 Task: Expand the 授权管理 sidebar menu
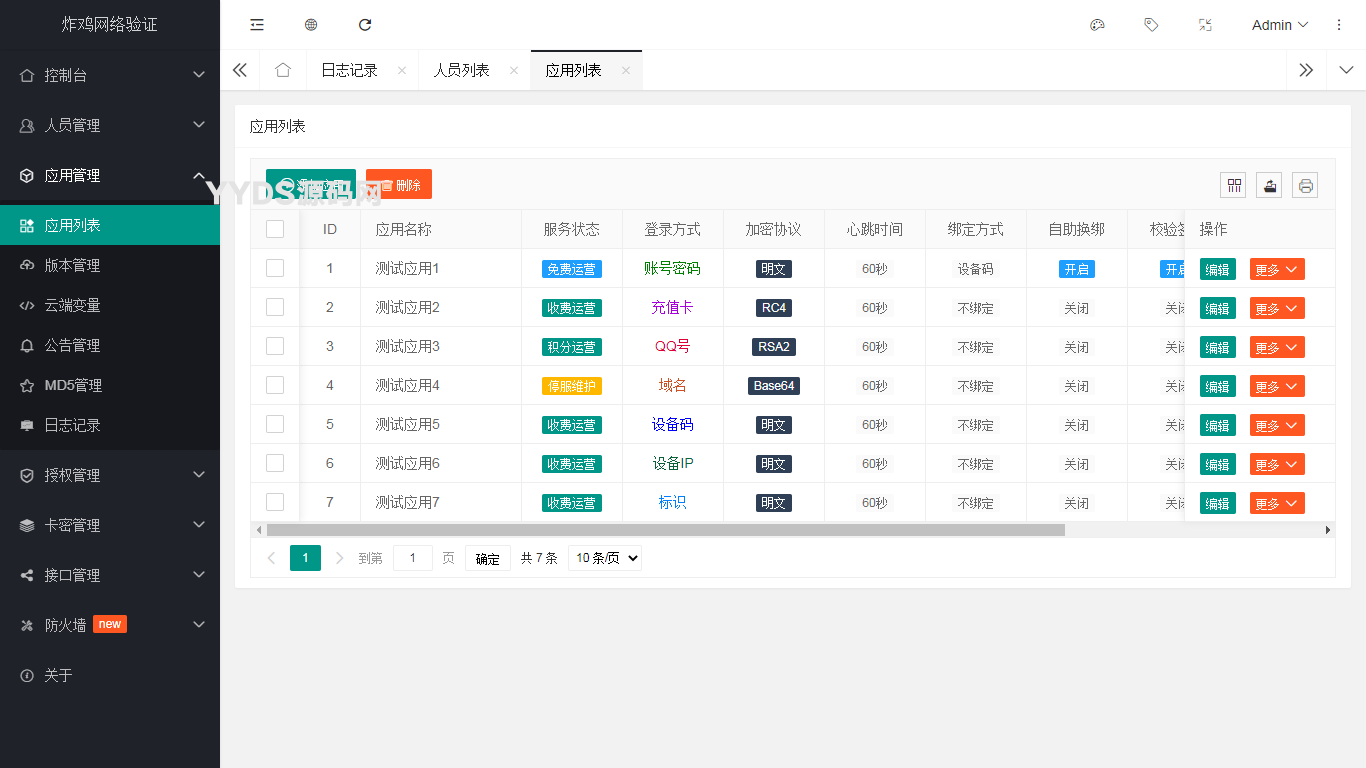coord(110,475)
